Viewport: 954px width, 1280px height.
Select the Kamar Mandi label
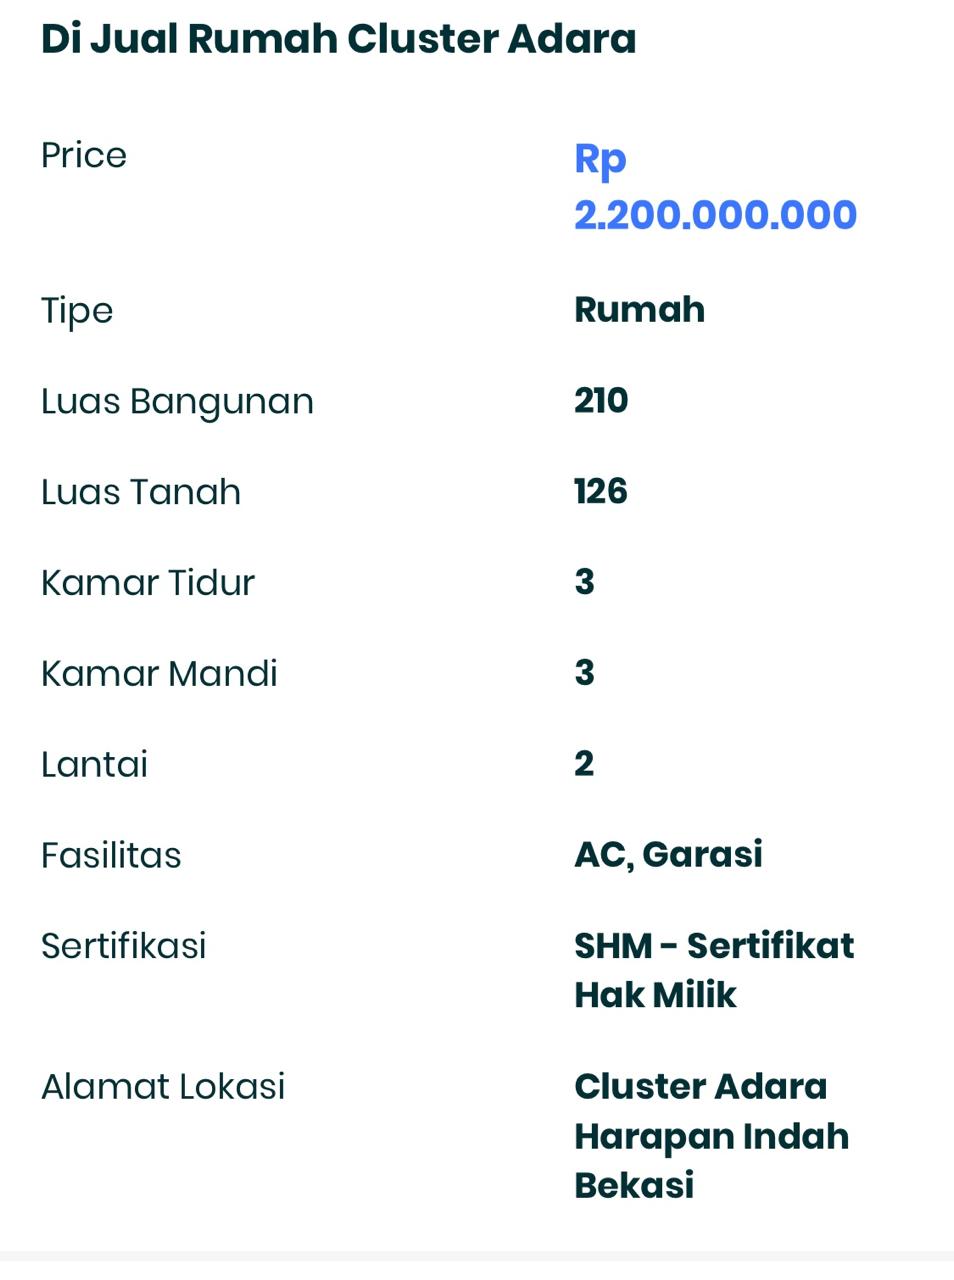coord(159,673)
